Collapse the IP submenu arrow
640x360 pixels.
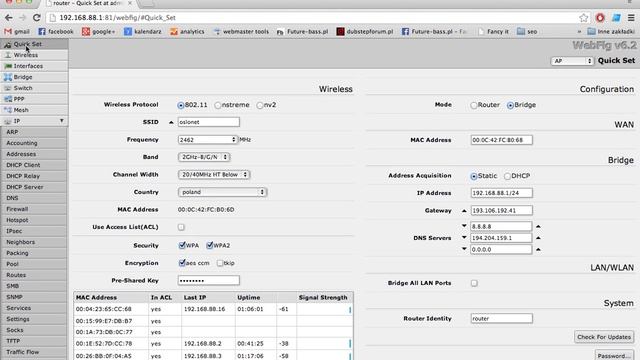click(62, 121)
